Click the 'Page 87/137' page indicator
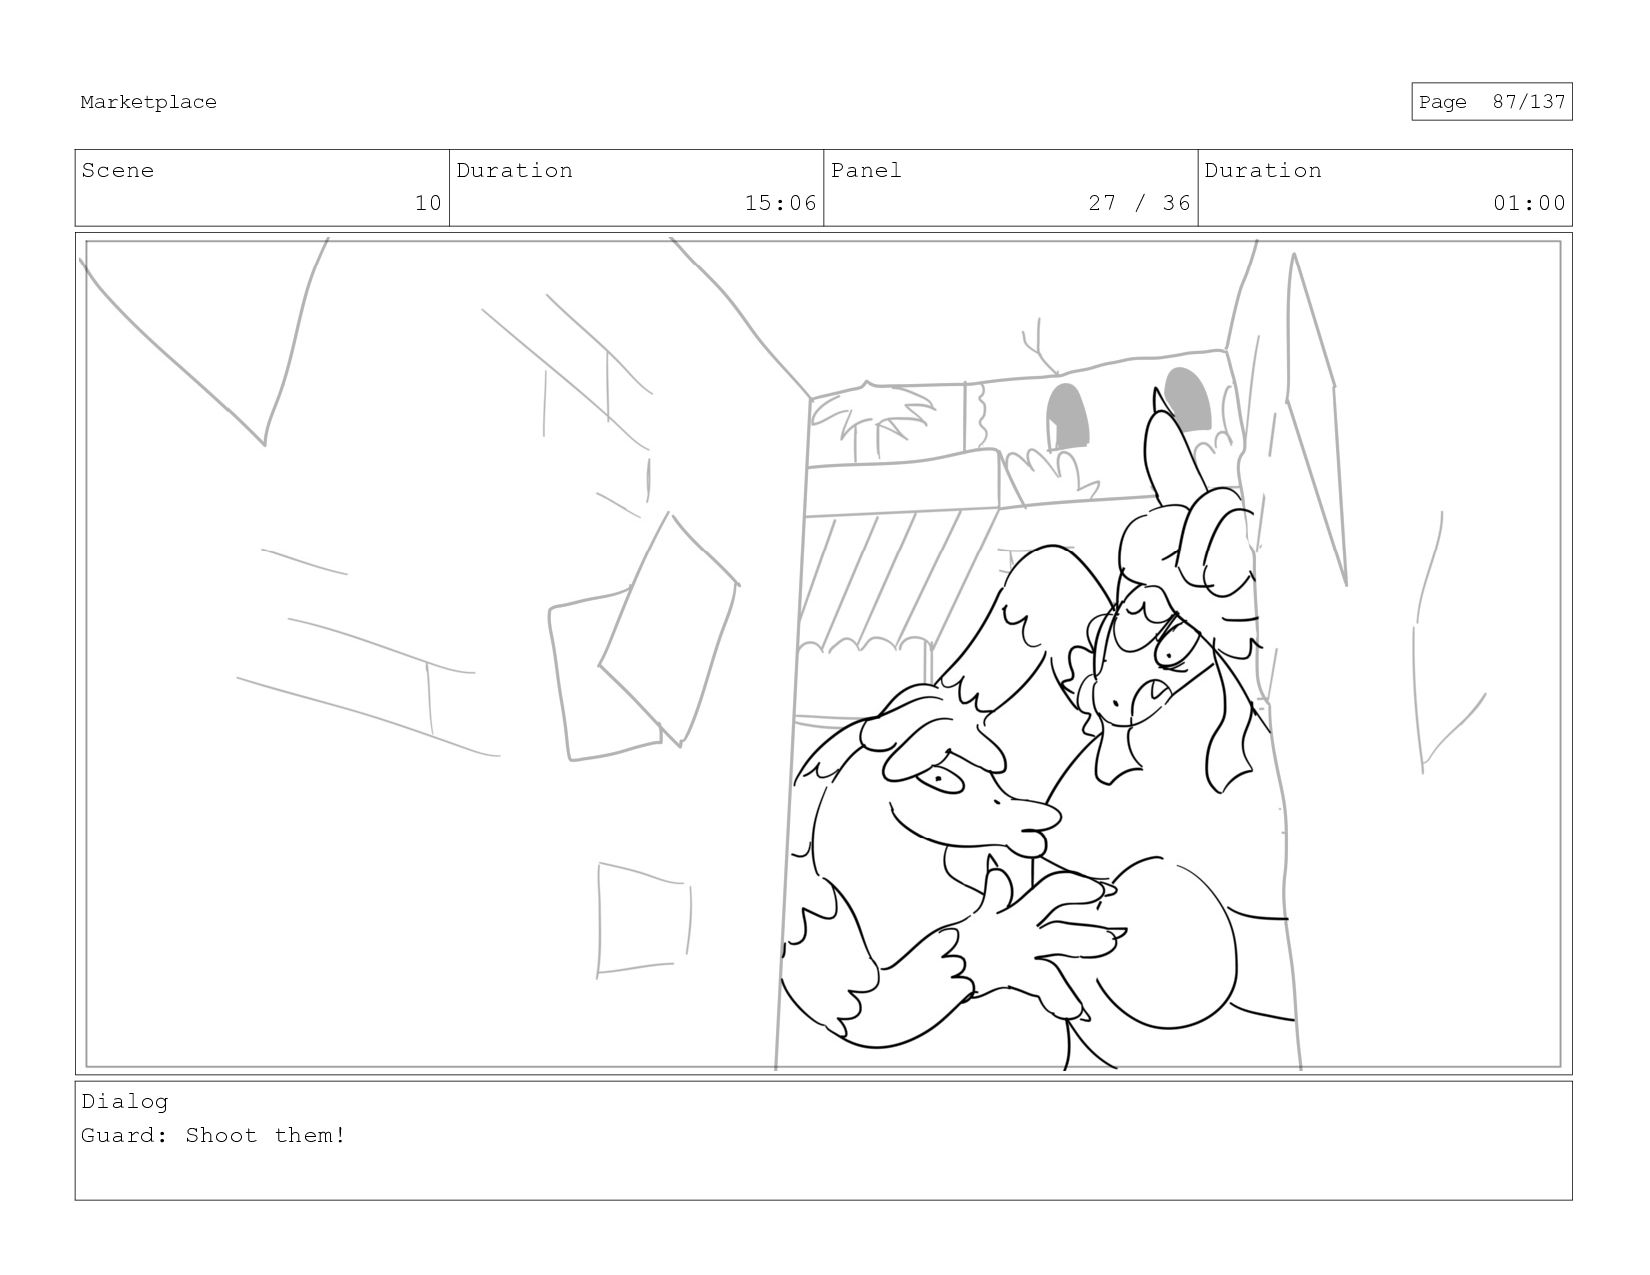Viewport: 1650px width, 1275px height. 1491,102
